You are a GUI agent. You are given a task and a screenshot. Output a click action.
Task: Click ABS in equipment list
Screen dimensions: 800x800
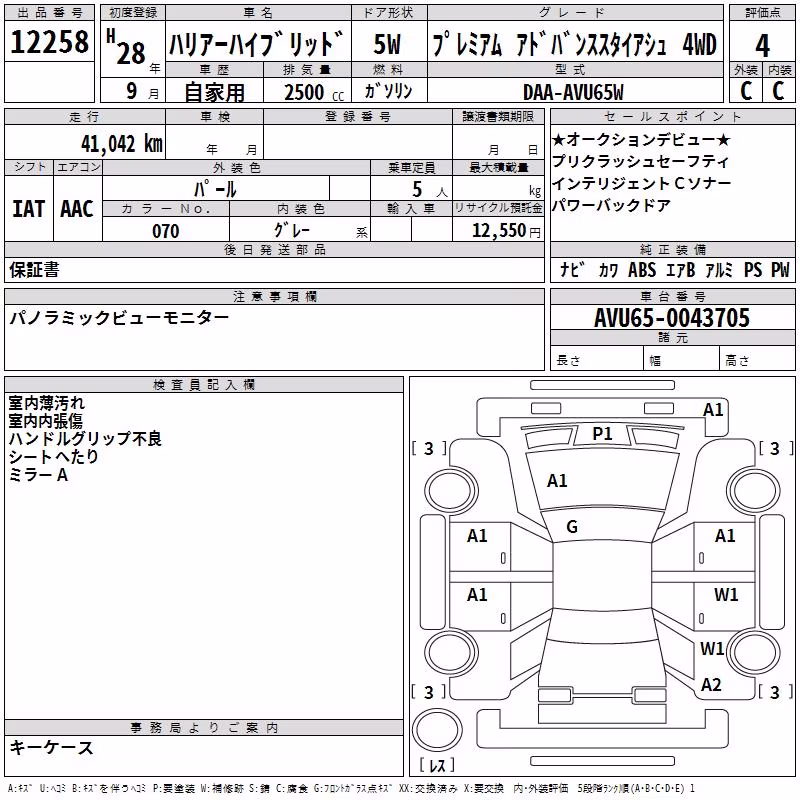(642, 269)
